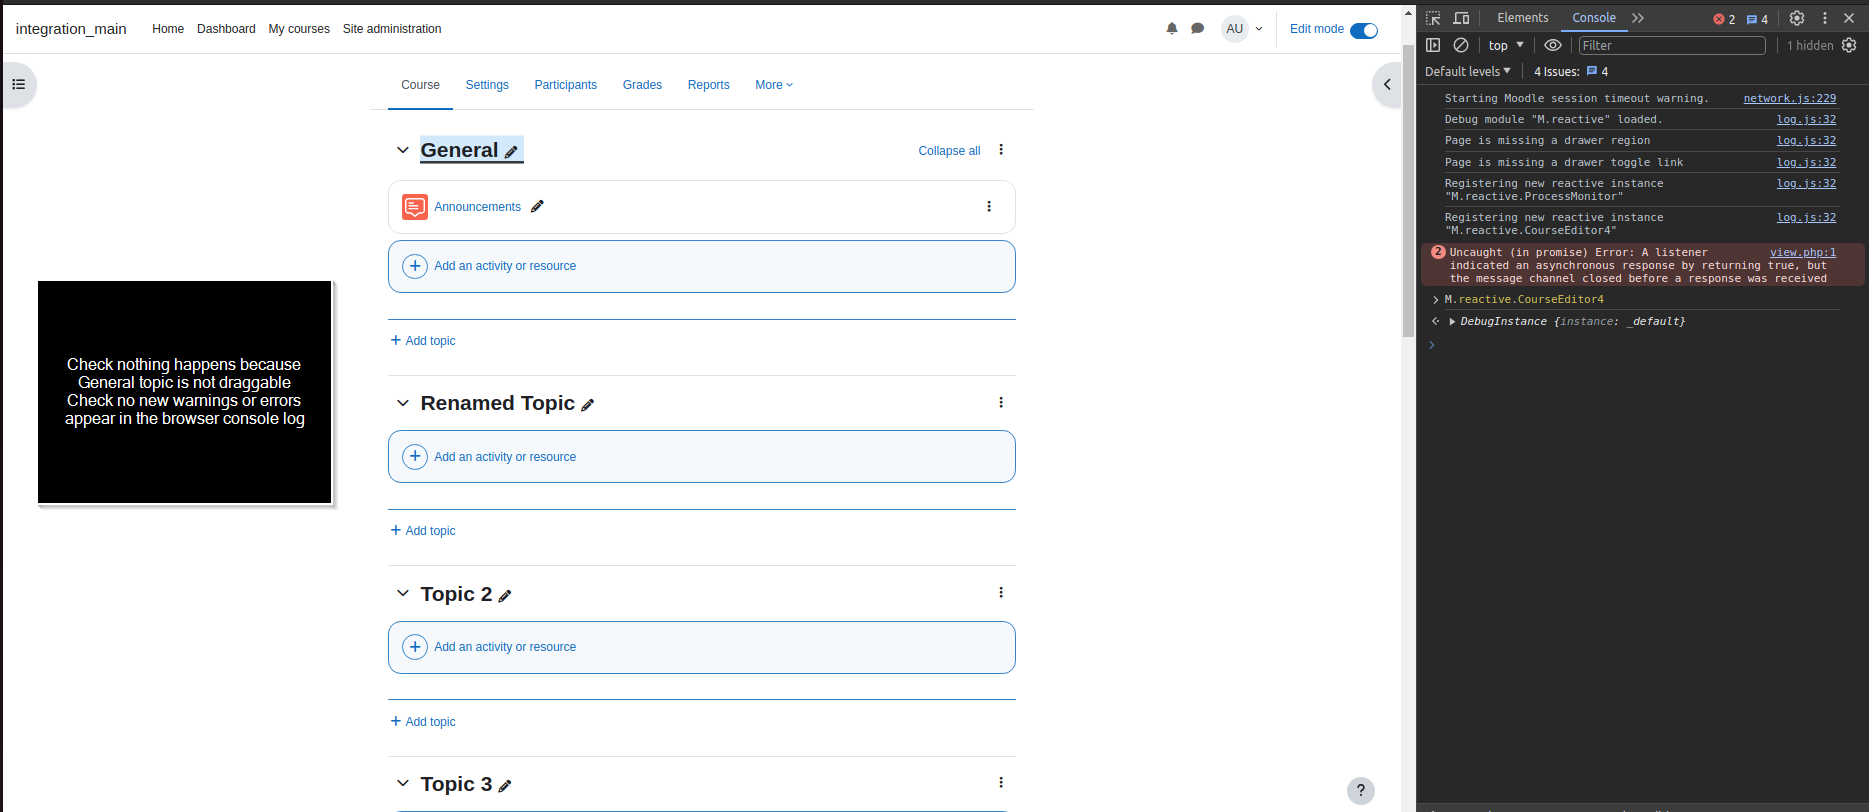
Task: Open the messaging speech bubble icon
Action: (x=1197, y=29)
